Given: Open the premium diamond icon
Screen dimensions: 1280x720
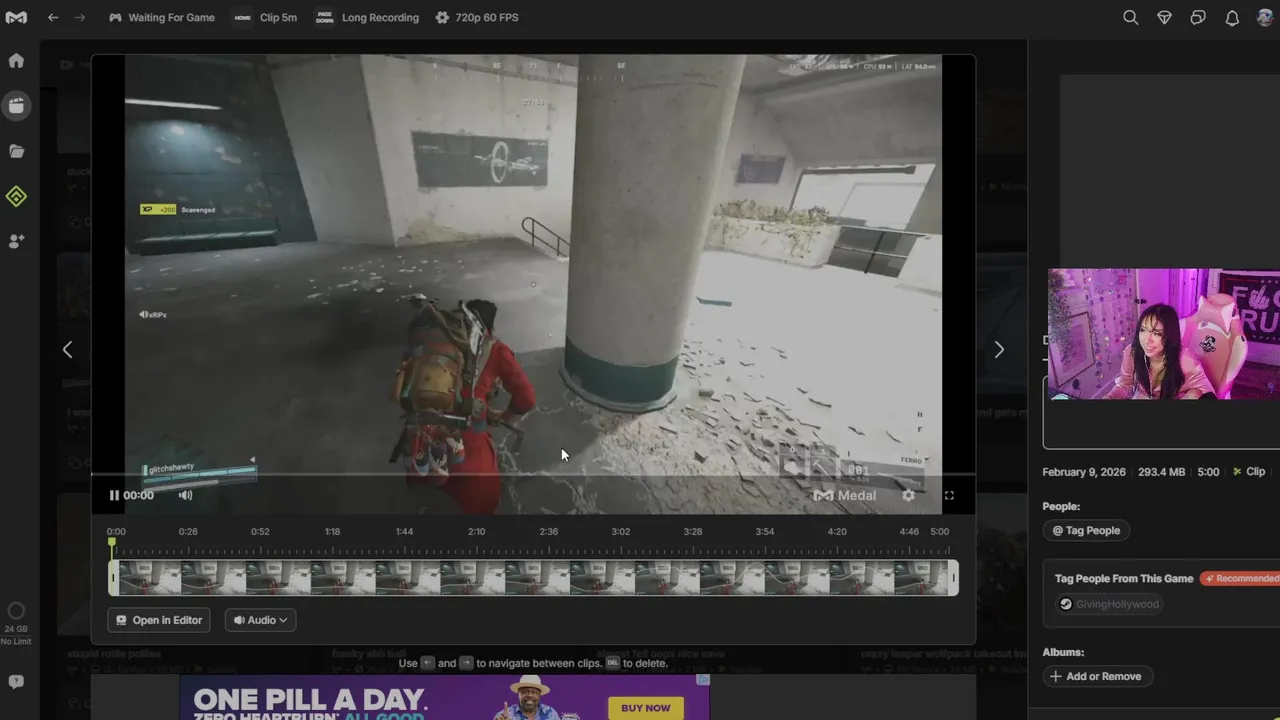Looking at the screenshot, I should click(x=1164, y=17).
